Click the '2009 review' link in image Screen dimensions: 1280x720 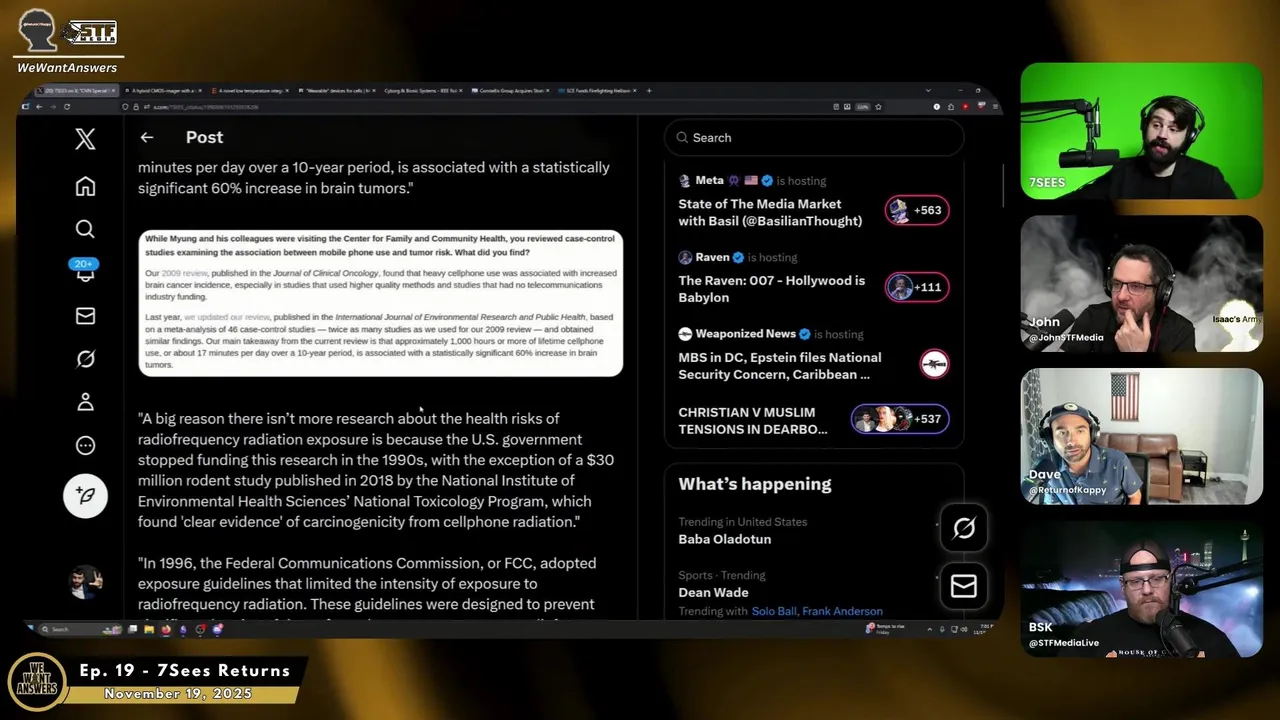pos(185,273)
